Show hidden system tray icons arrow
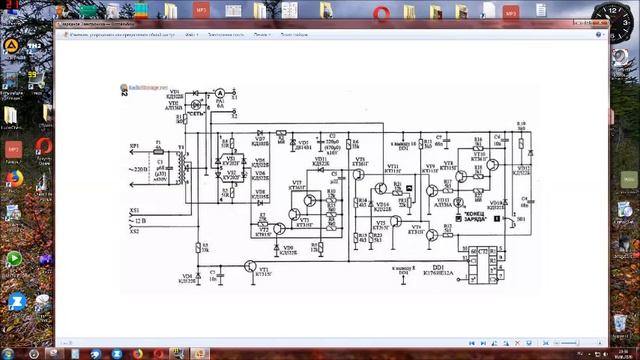 click(x=580, y=354)
